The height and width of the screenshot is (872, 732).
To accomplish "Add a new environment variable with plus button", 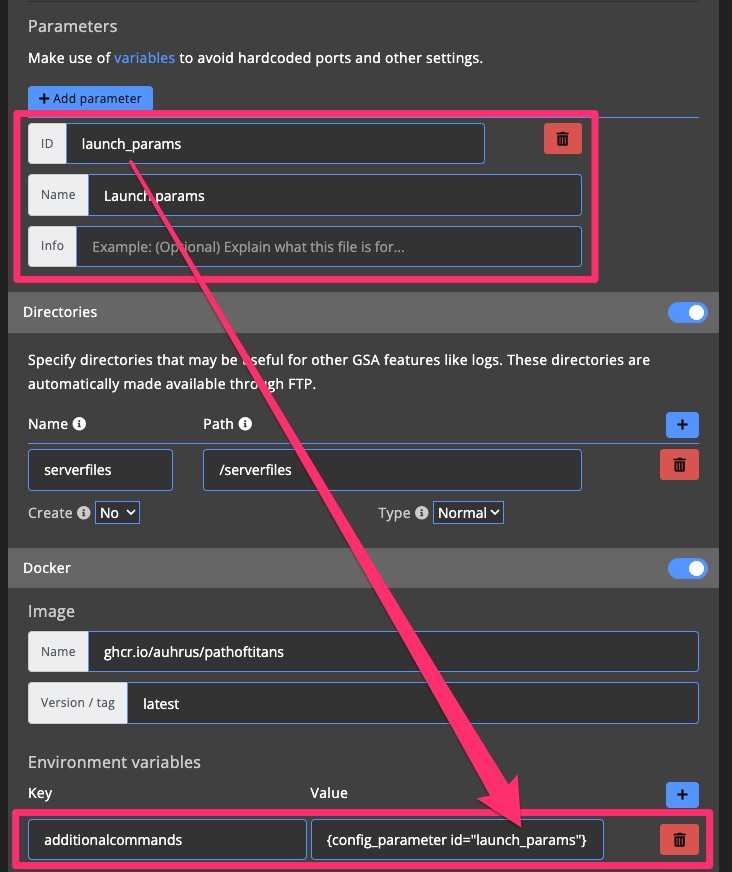I will (682, 795).
